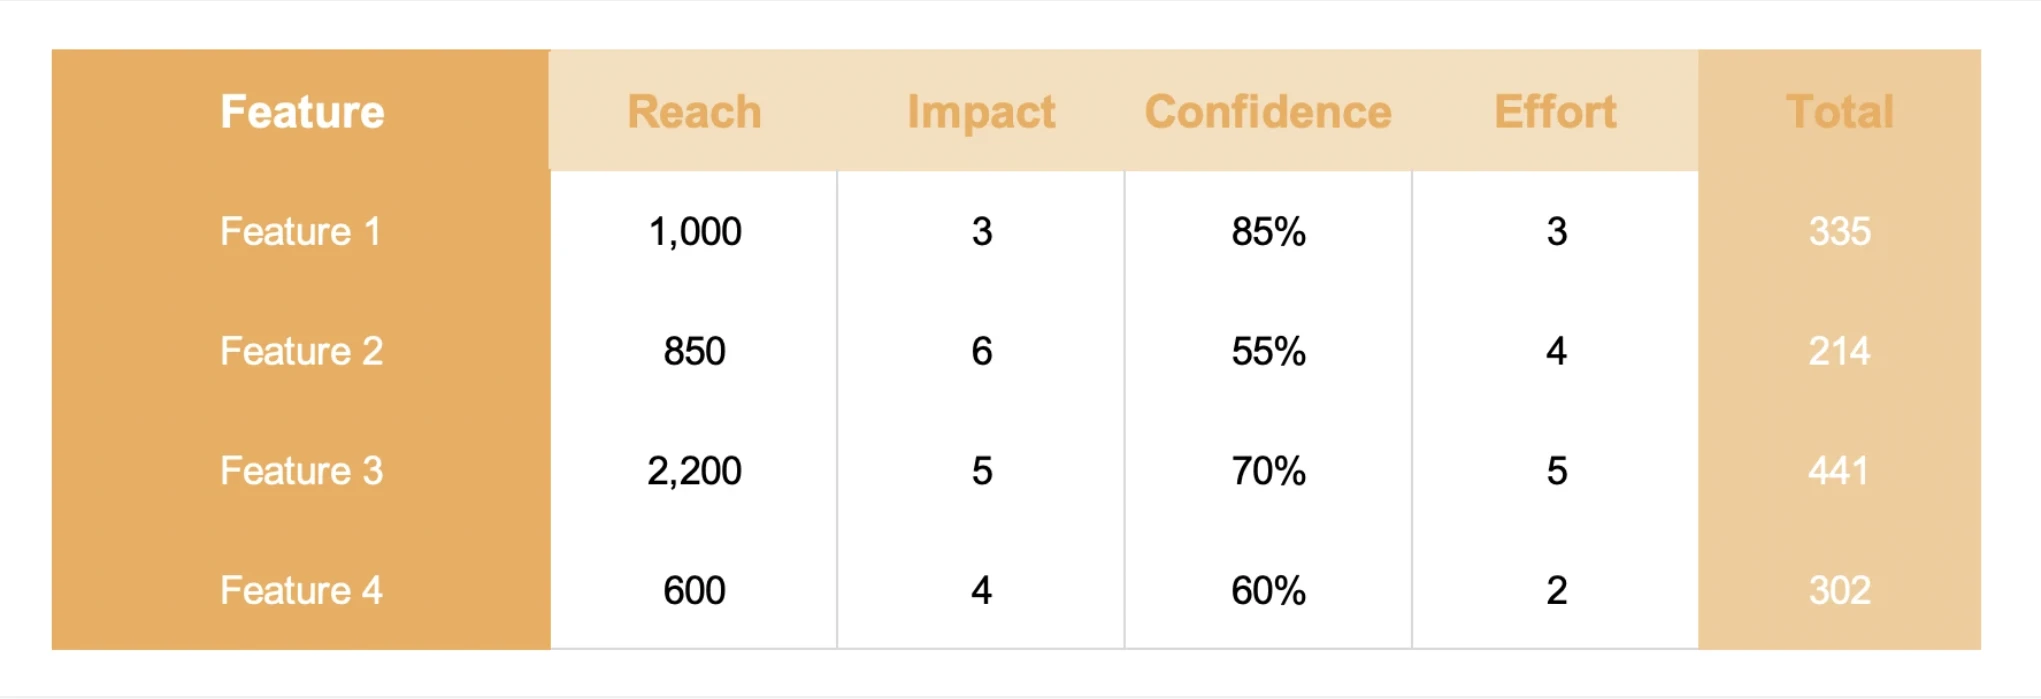This screenshot has height=699, width=2041.
Task: Click the Feature column header
Action: (x=302, y=111)
